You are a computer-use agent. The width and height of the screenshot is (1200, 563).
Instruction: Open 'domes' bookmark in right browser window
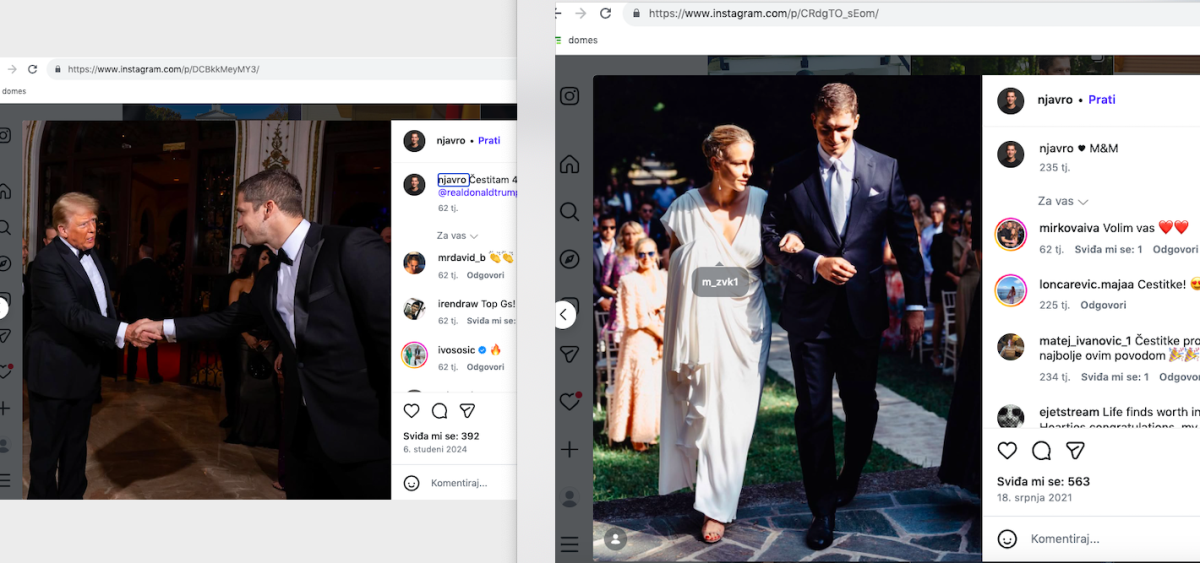tap(582, 40)
